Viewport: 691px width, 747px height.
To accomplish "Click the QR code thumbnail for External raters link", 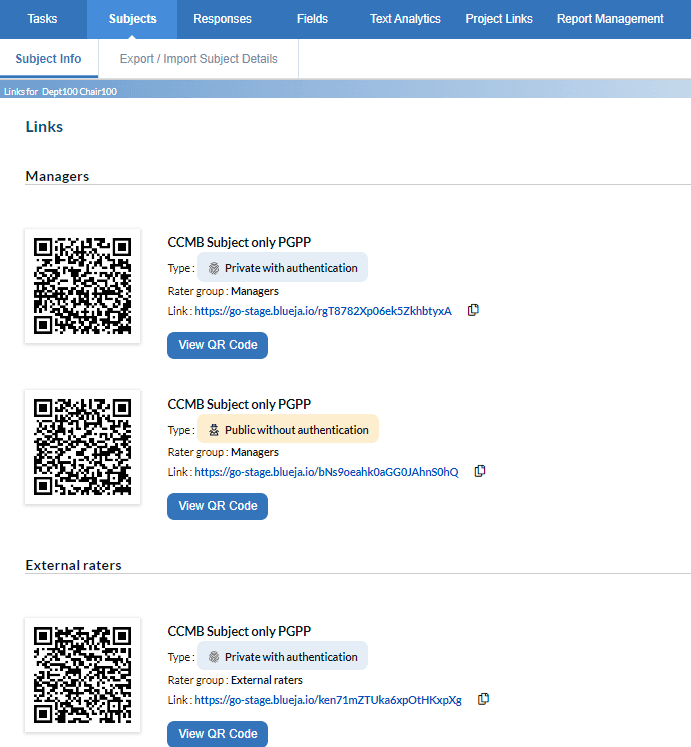I will pos(82,675).
